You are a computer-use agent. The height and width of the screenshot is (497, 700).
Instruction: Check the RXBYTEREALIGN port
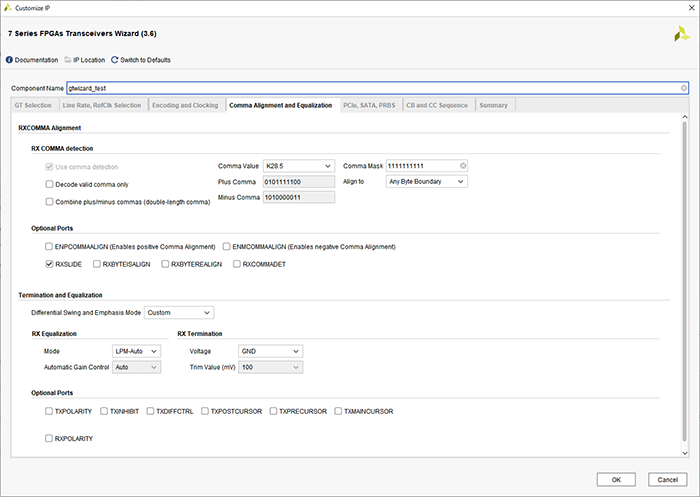pyautogui.click(x=165, y=264)
